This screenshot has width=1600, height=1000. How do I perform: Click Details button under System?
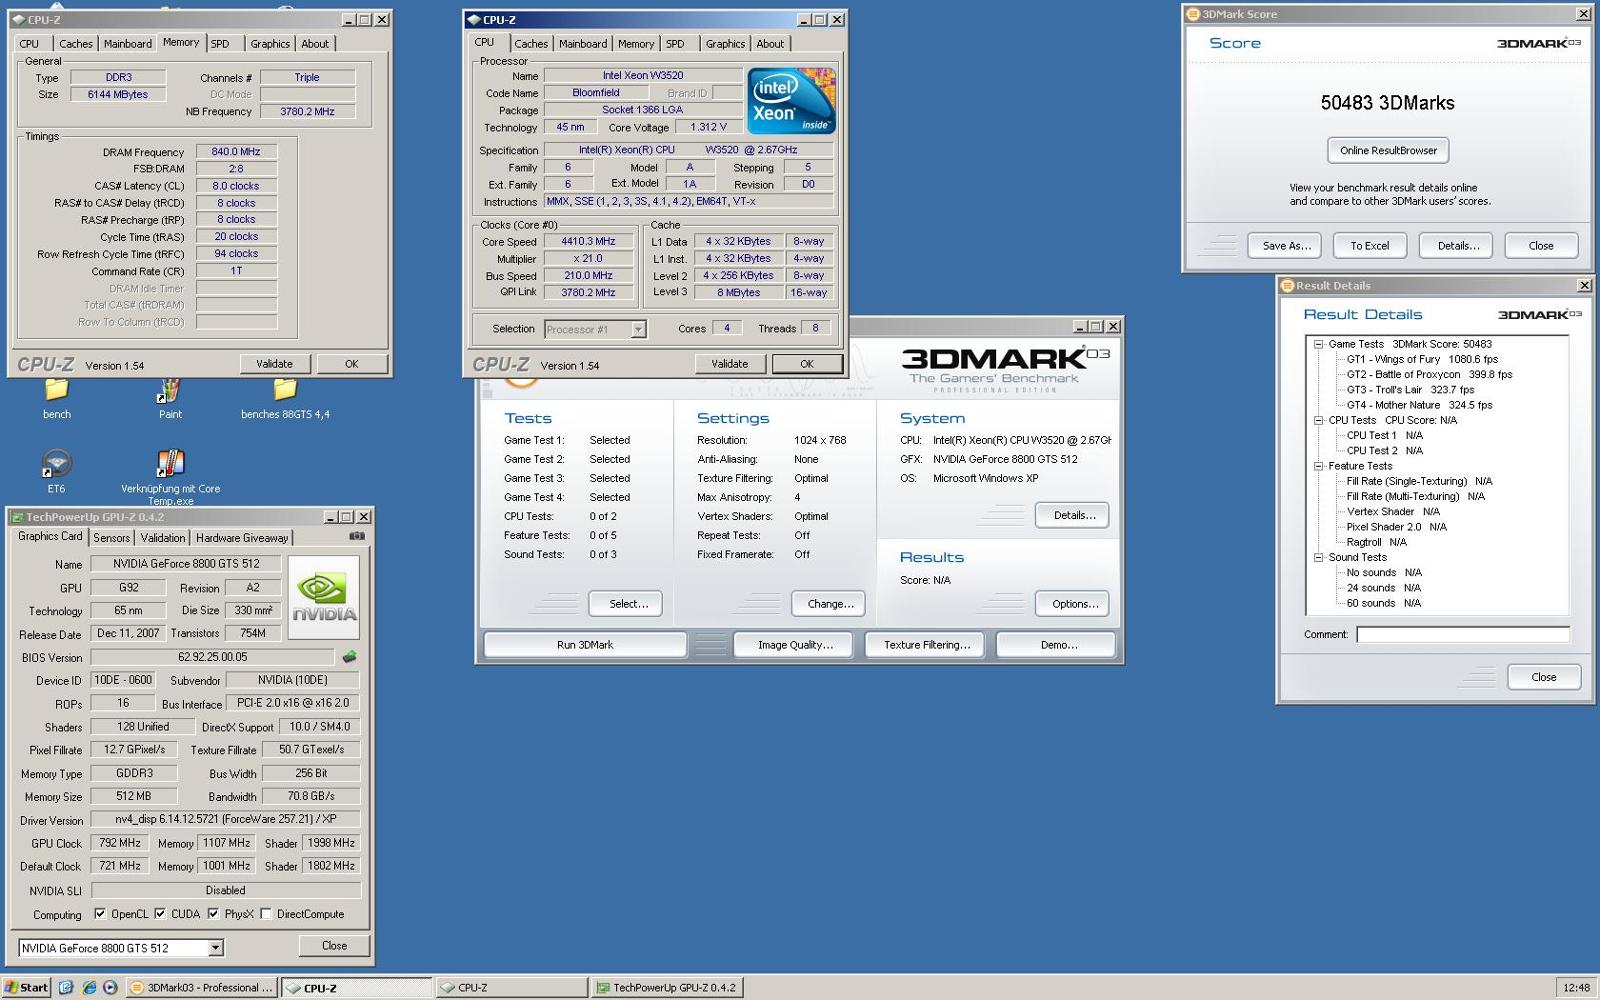[x=1074, y=515]
